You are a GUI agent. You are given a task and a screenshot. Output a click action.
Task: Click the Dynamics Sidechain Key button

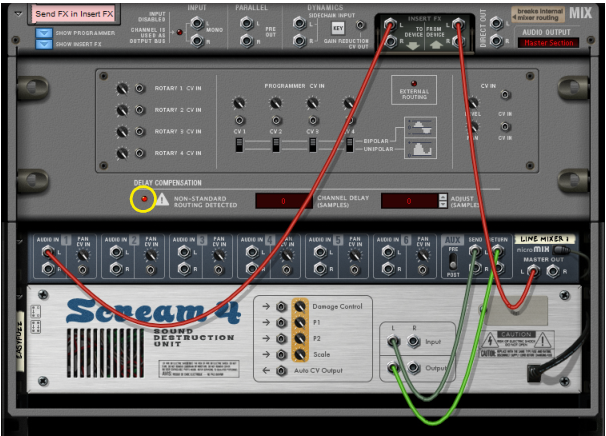click(x=337, y=28)
